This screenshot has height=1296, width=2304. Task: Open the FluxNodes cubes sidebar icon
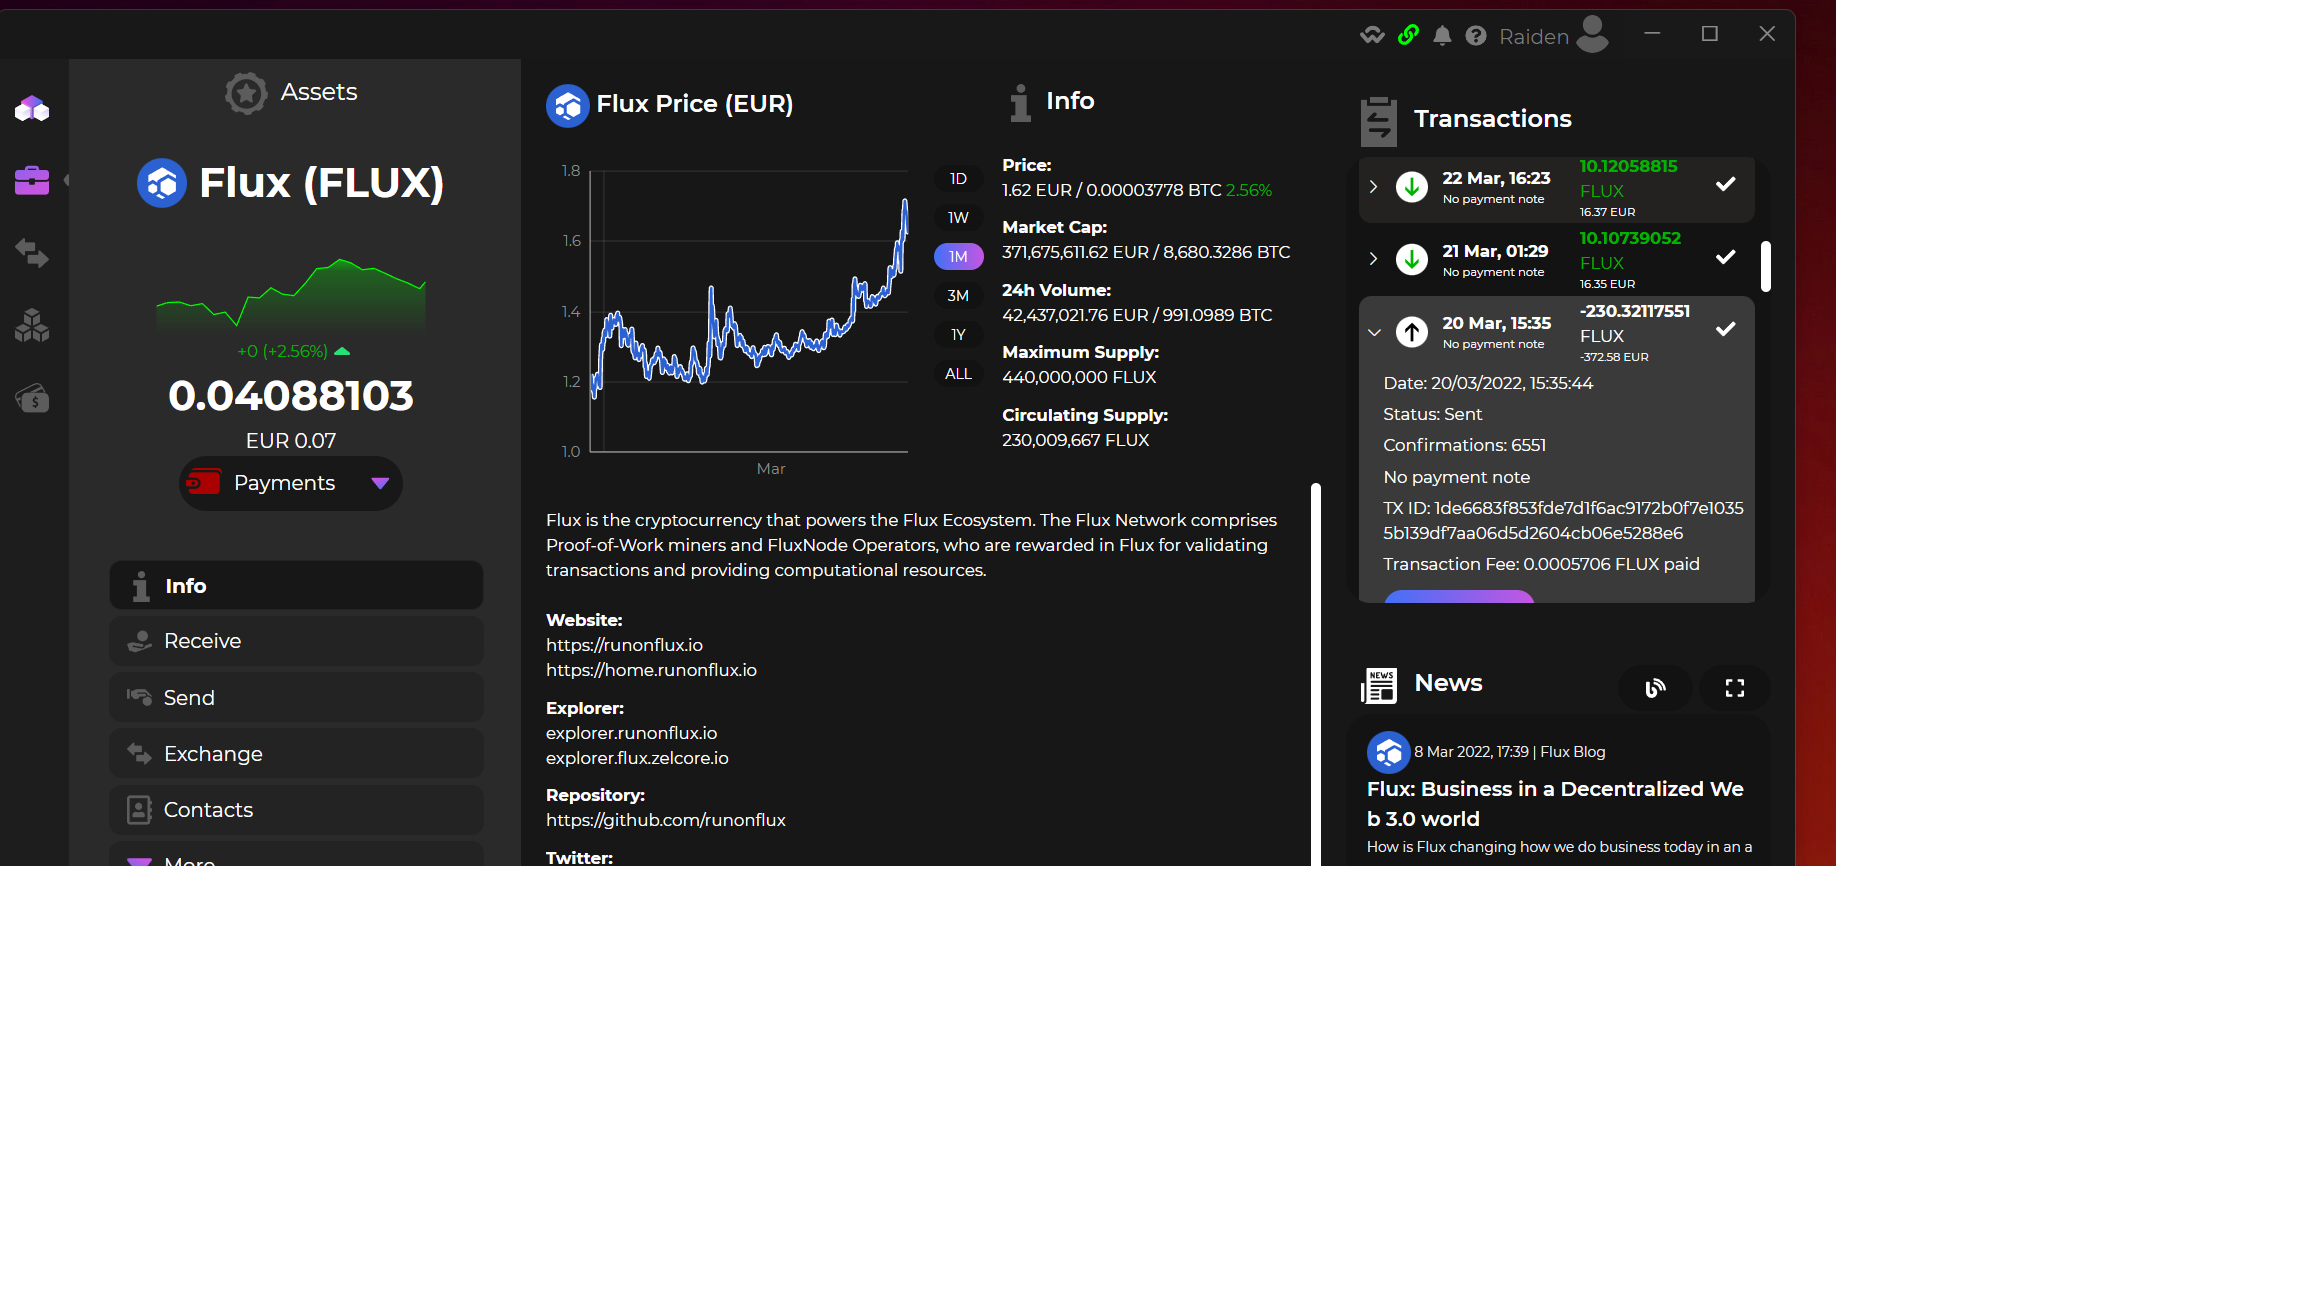pos(32,325)
